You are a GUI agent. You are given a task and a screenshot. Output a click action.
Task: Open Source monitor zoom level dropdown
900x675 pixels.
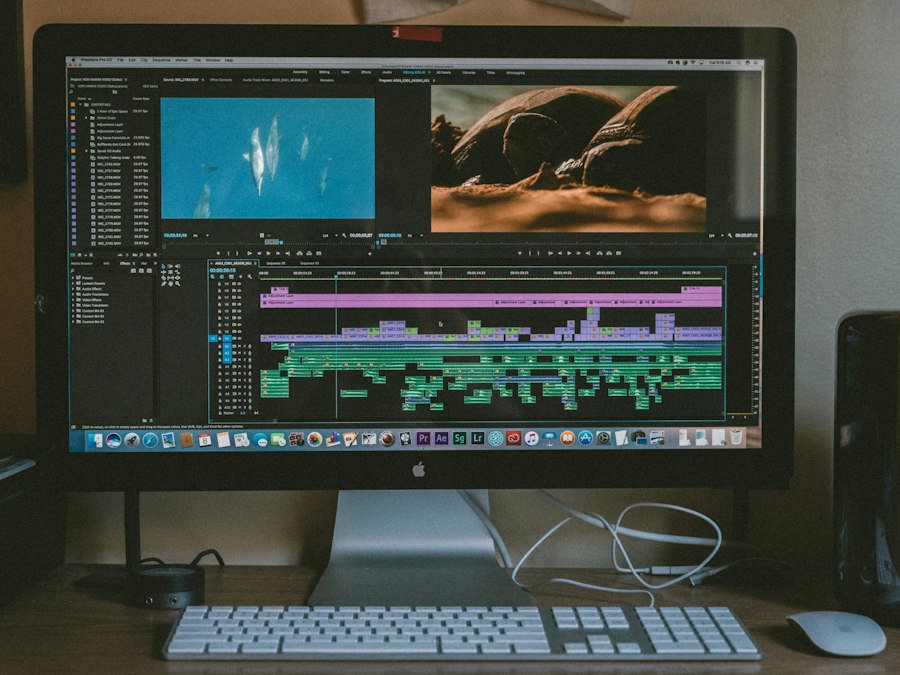pyautogui.click(x=200, y=235)
